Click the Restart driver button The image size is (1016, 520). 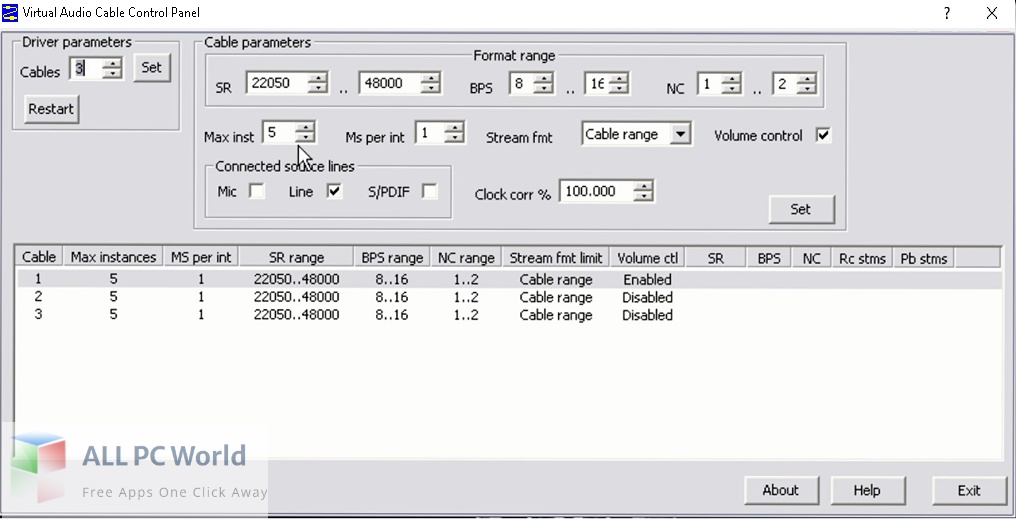click(x=51, y=109)
